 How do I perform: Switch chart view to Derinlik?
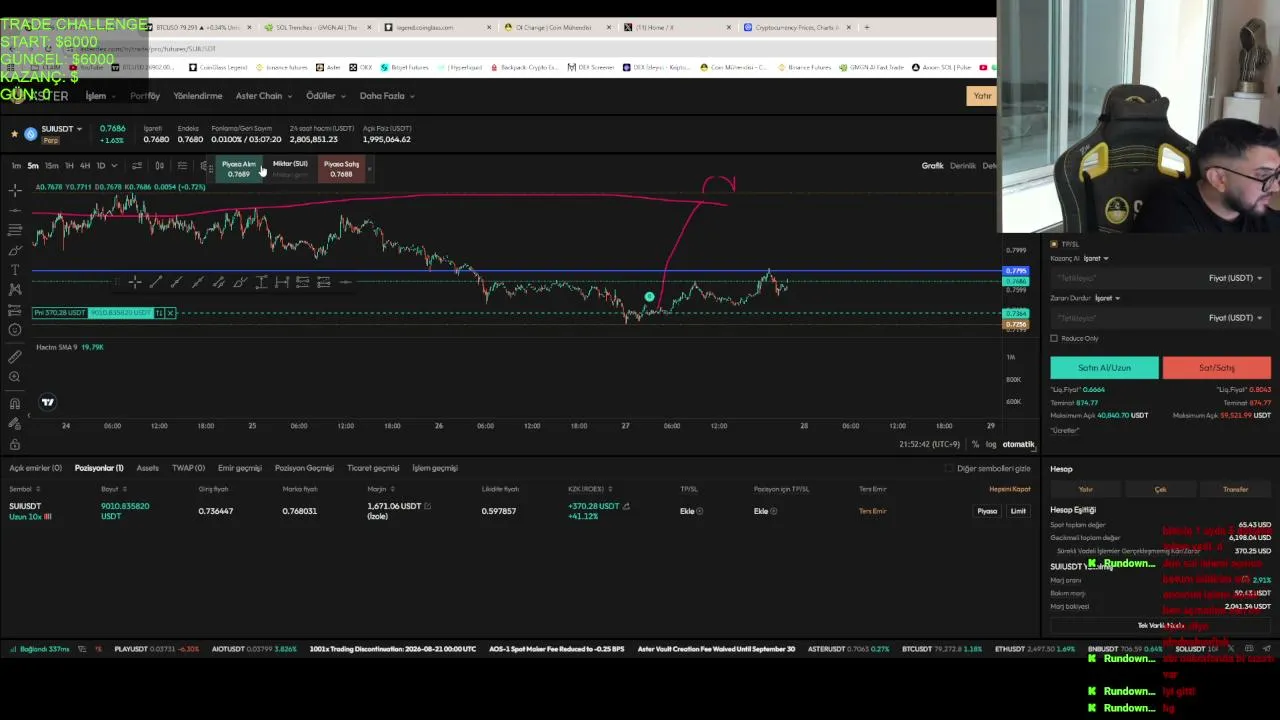962,166
